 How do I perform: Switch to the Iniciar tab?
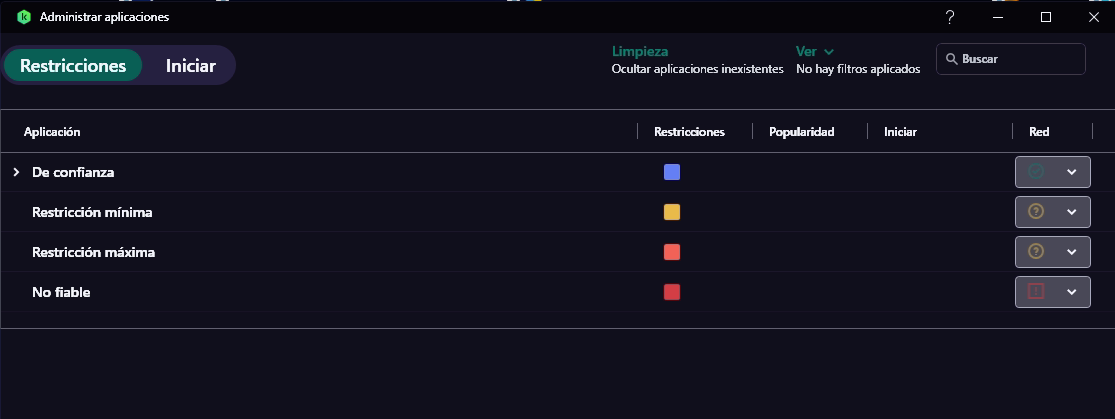pyautogui.click(x=191, y=66)
